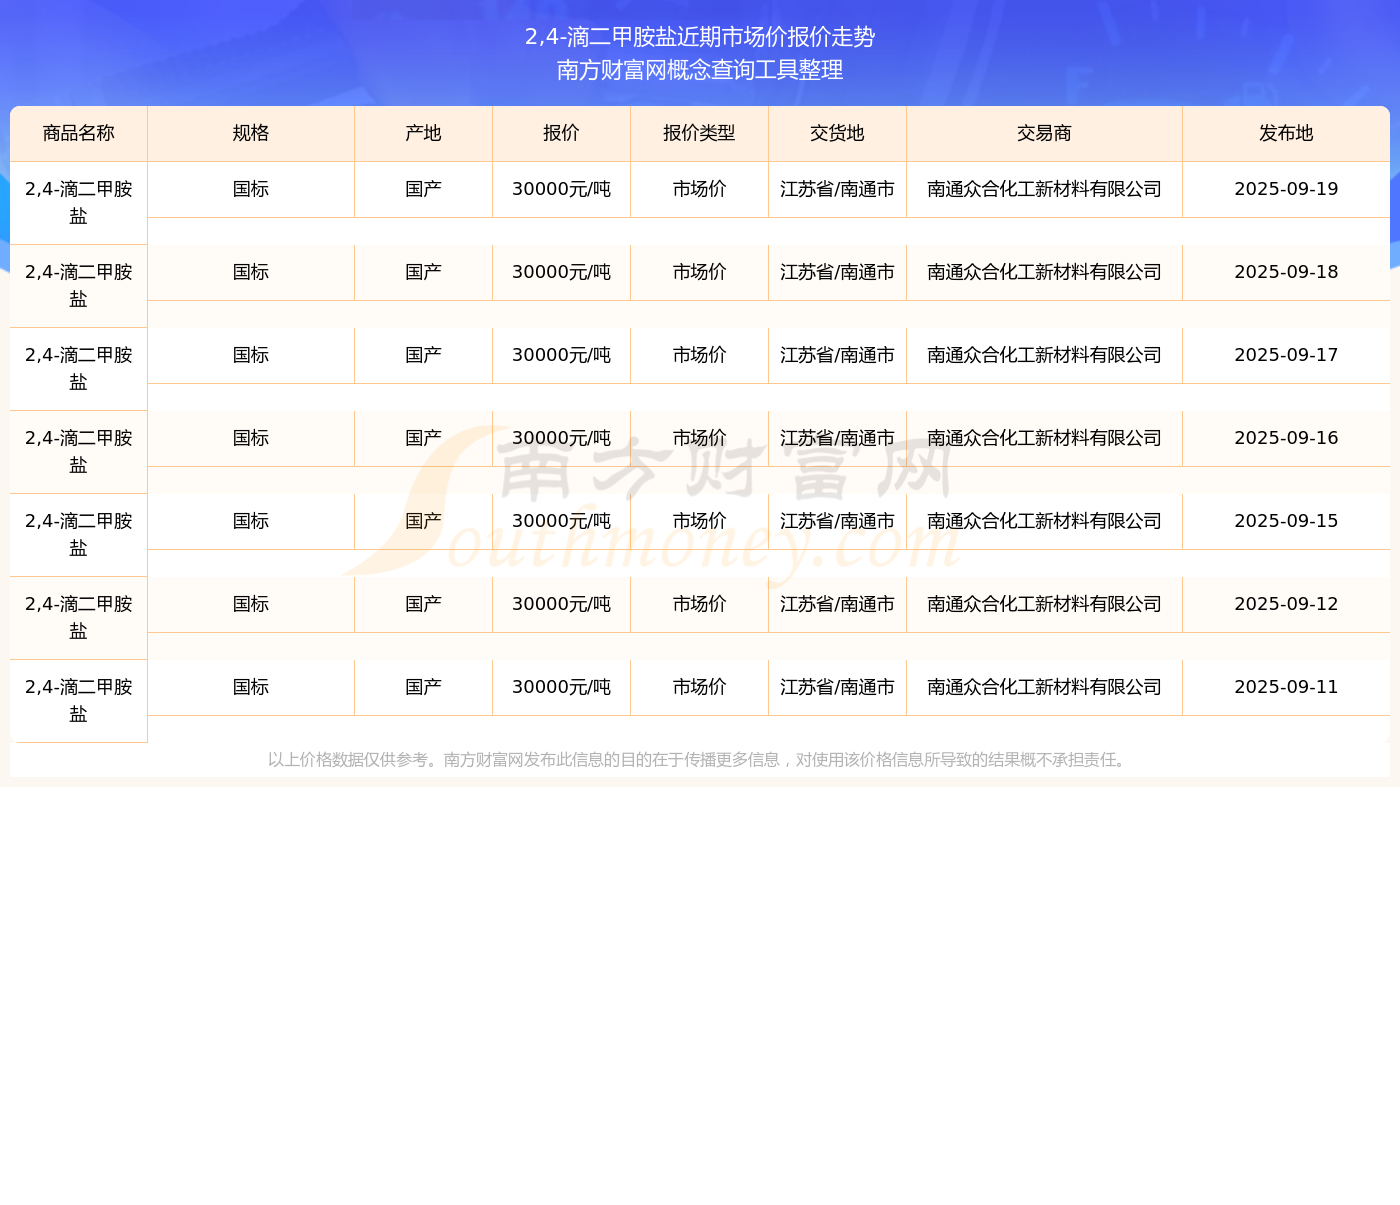Image resolution: width=1400 pixels, height=1205 pixels.
Task: Click 国标 in the 2025-09-11 row
Action: (x=251, y=687)
